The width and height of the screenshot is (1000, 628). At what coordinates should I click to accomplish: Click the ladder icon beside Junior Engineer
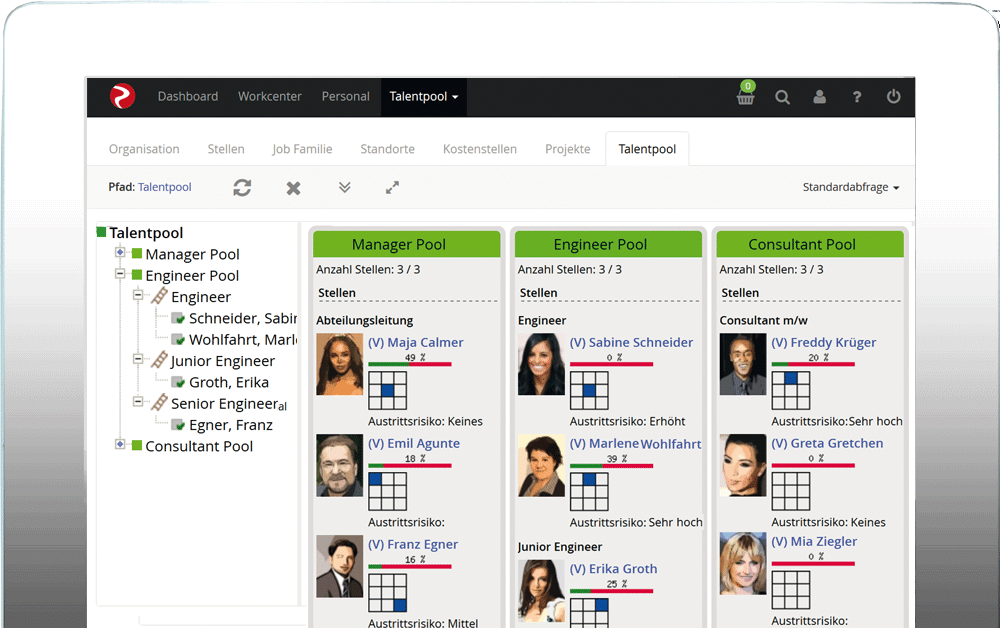(x=159, y=360)
